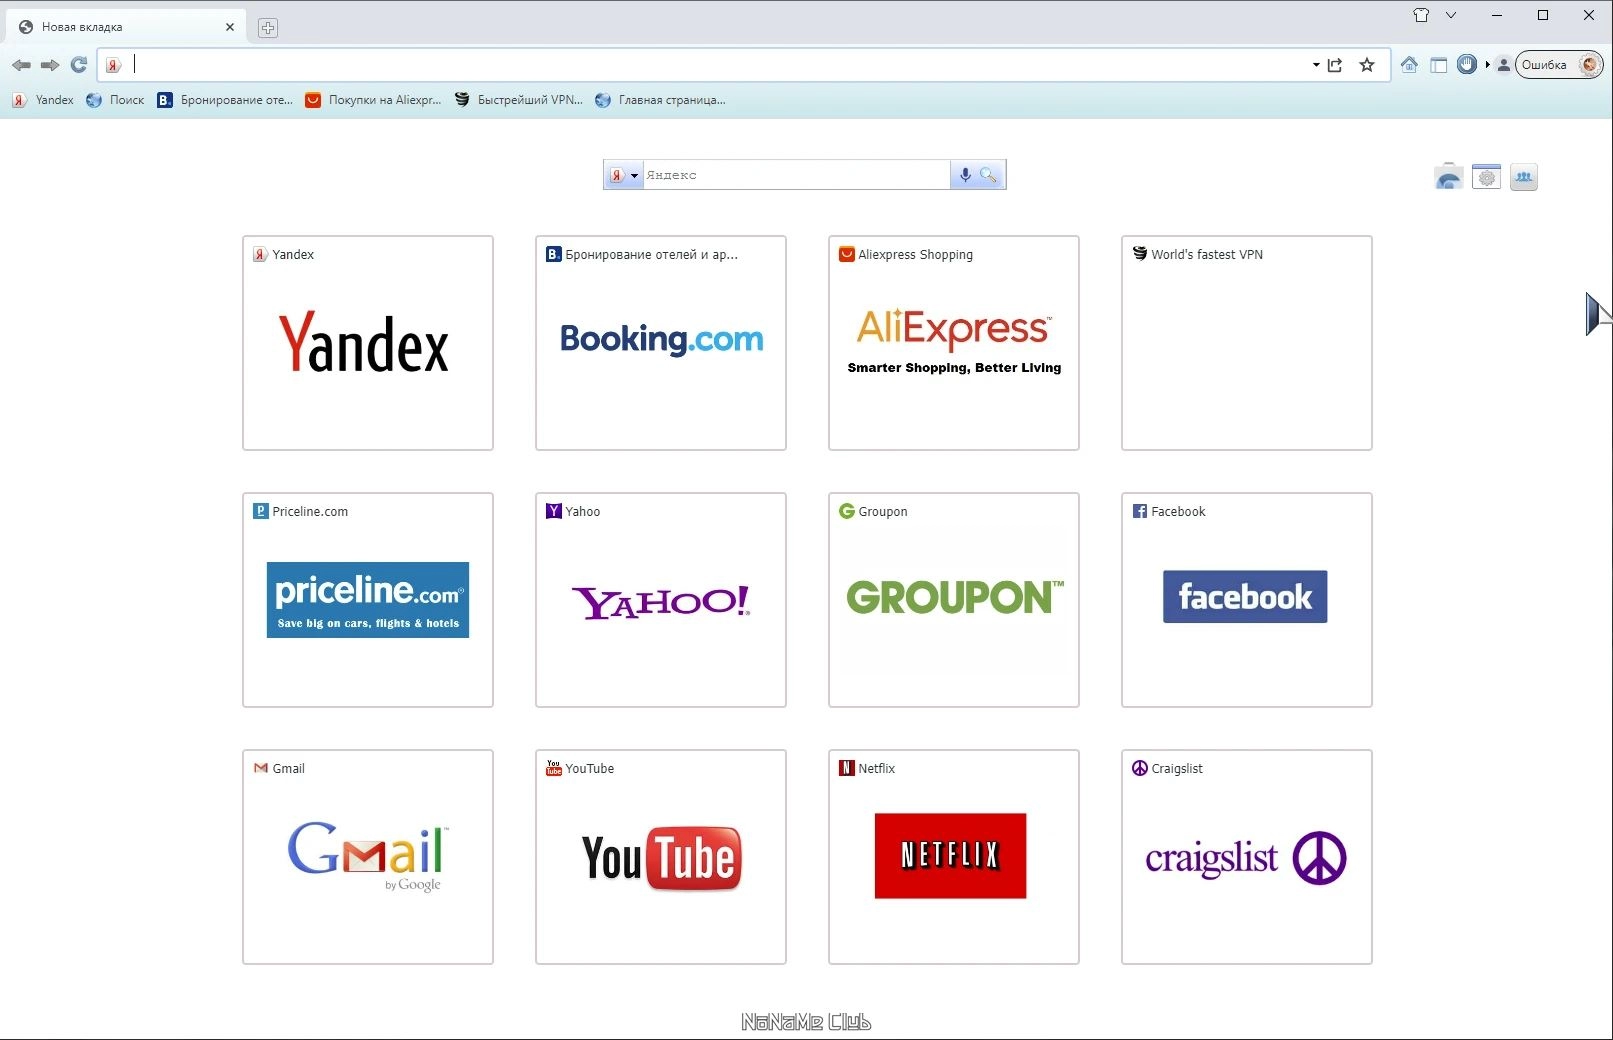Image resolution: width=1613 pixels, height=1040 pixels.
Task: Open the Craigslist speed dial tile
Action: (1247, 857)
